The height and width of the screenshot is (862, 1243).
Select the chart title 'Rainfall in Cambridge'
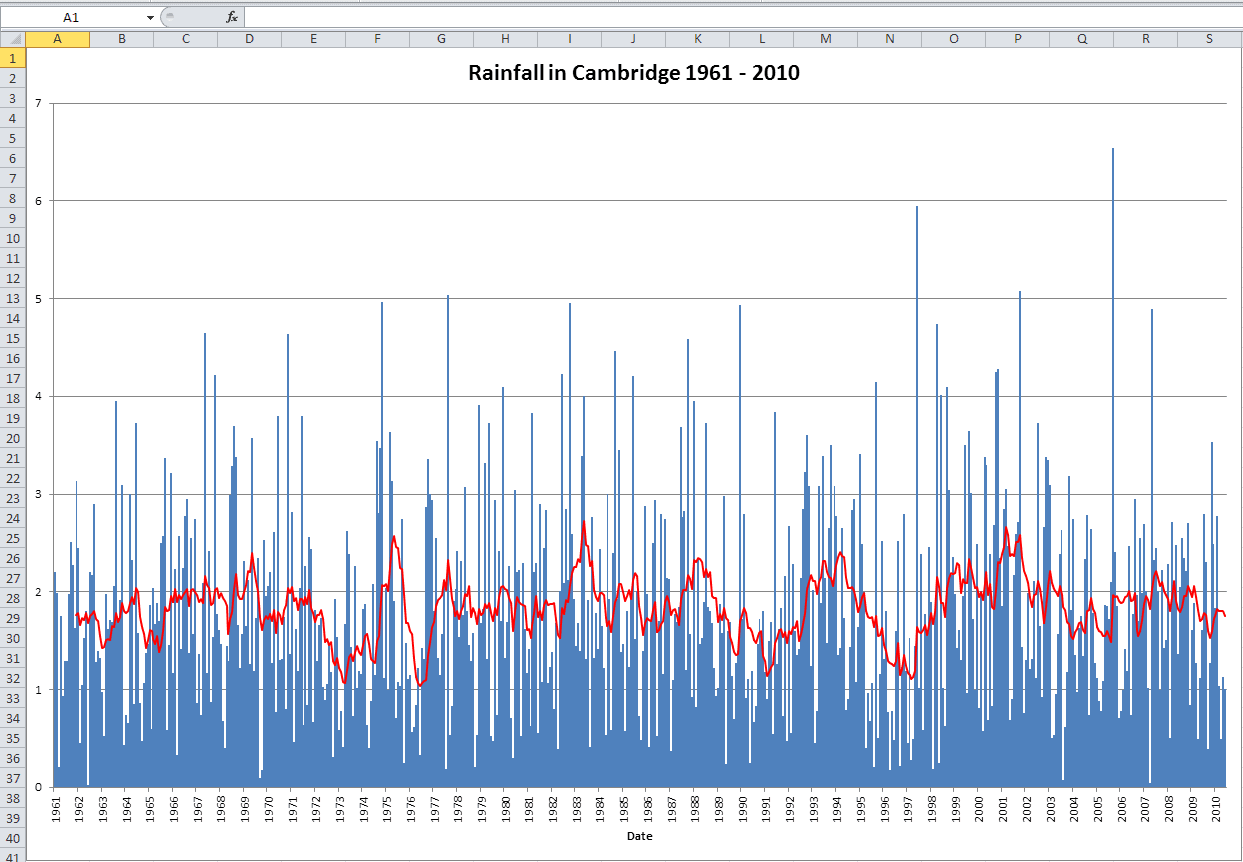634,73
